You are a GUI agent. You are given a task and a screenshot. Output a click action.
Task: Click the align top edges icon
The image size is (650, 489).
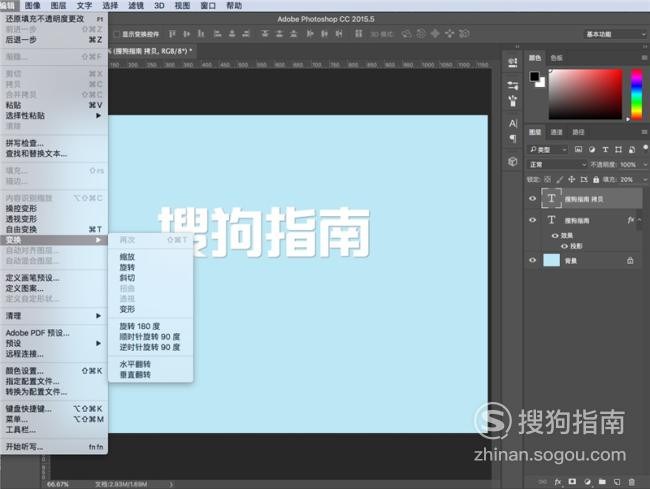(x=172, y=34)
